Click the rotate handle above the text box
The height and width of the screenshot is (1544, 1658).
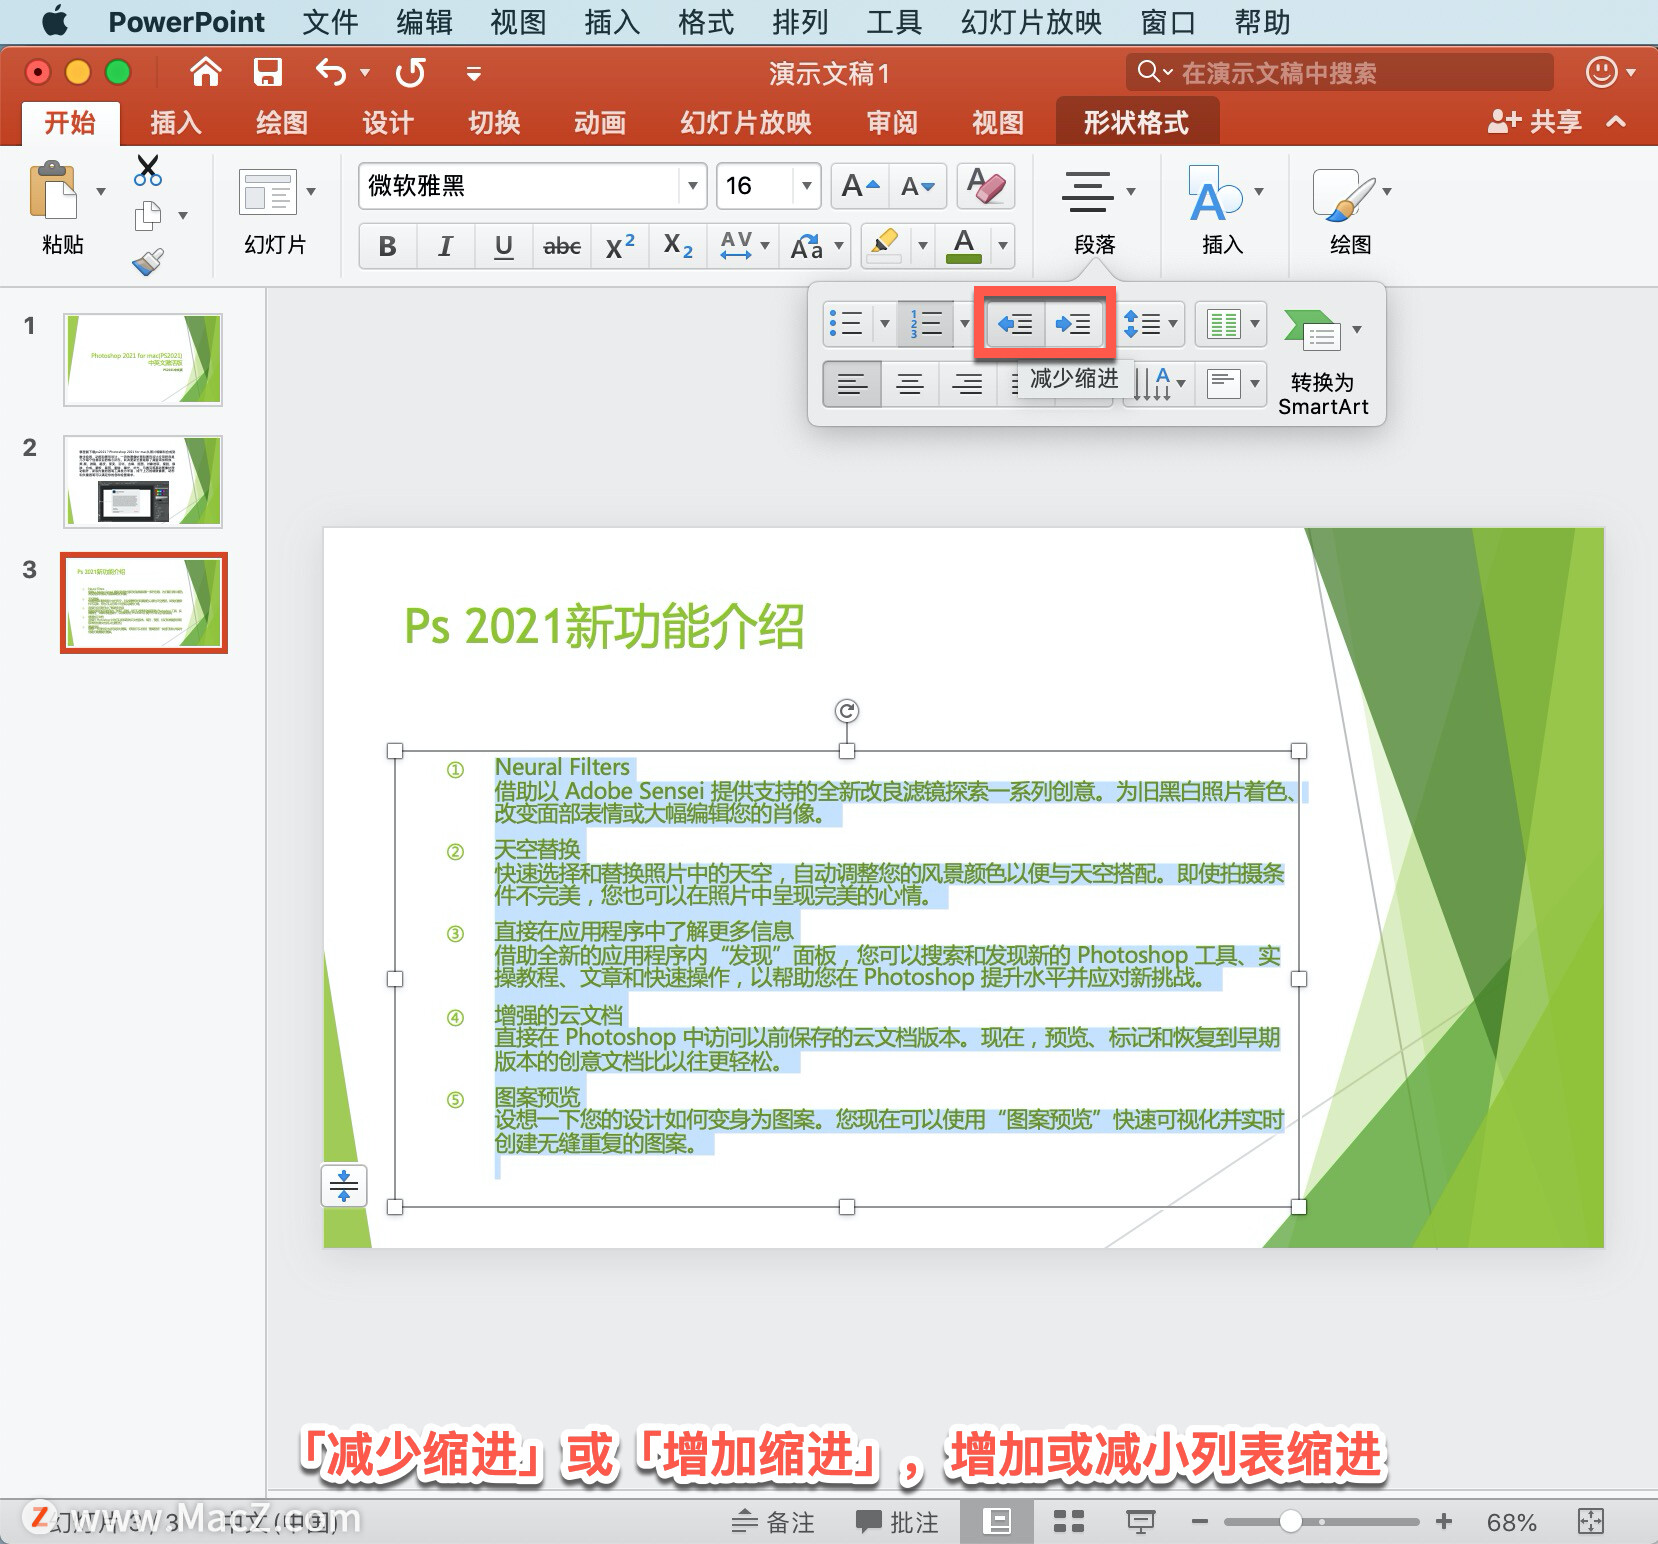[847, 710]
